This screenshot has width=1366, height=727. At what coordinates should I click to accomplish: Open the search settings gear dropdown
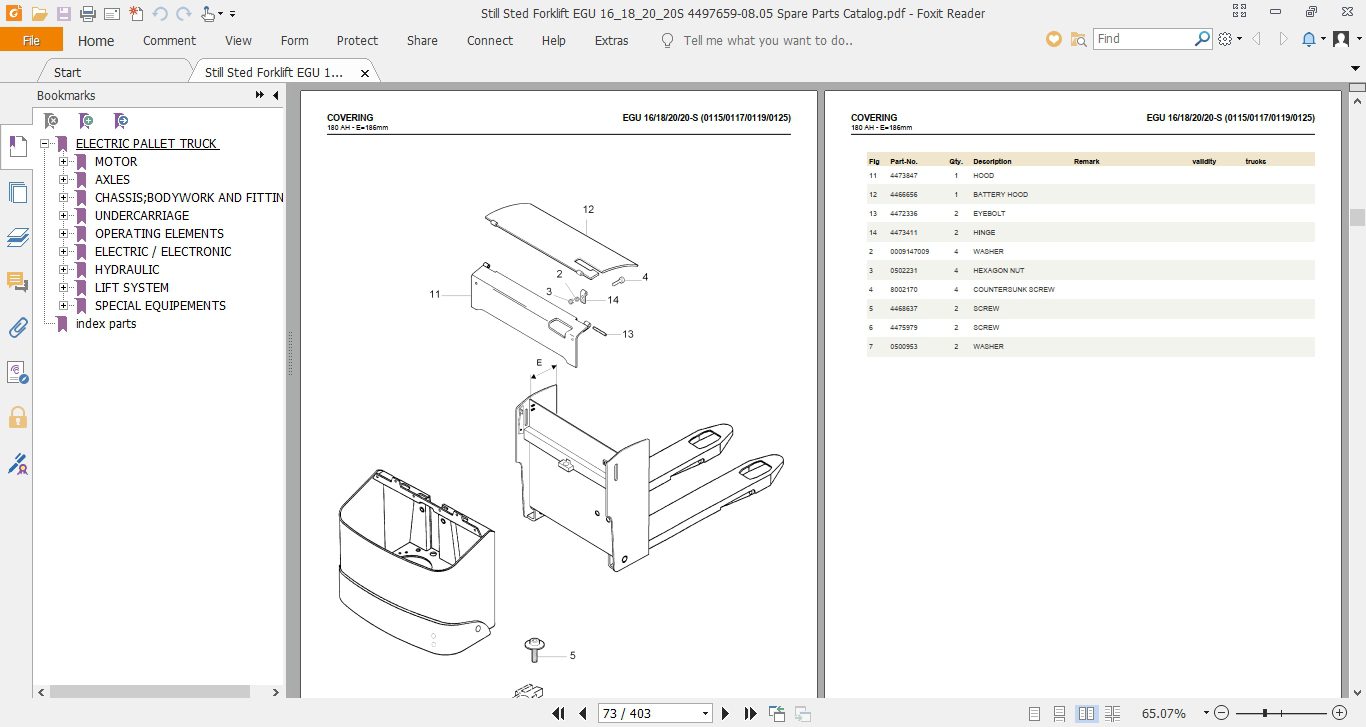tap(1229, 39)
